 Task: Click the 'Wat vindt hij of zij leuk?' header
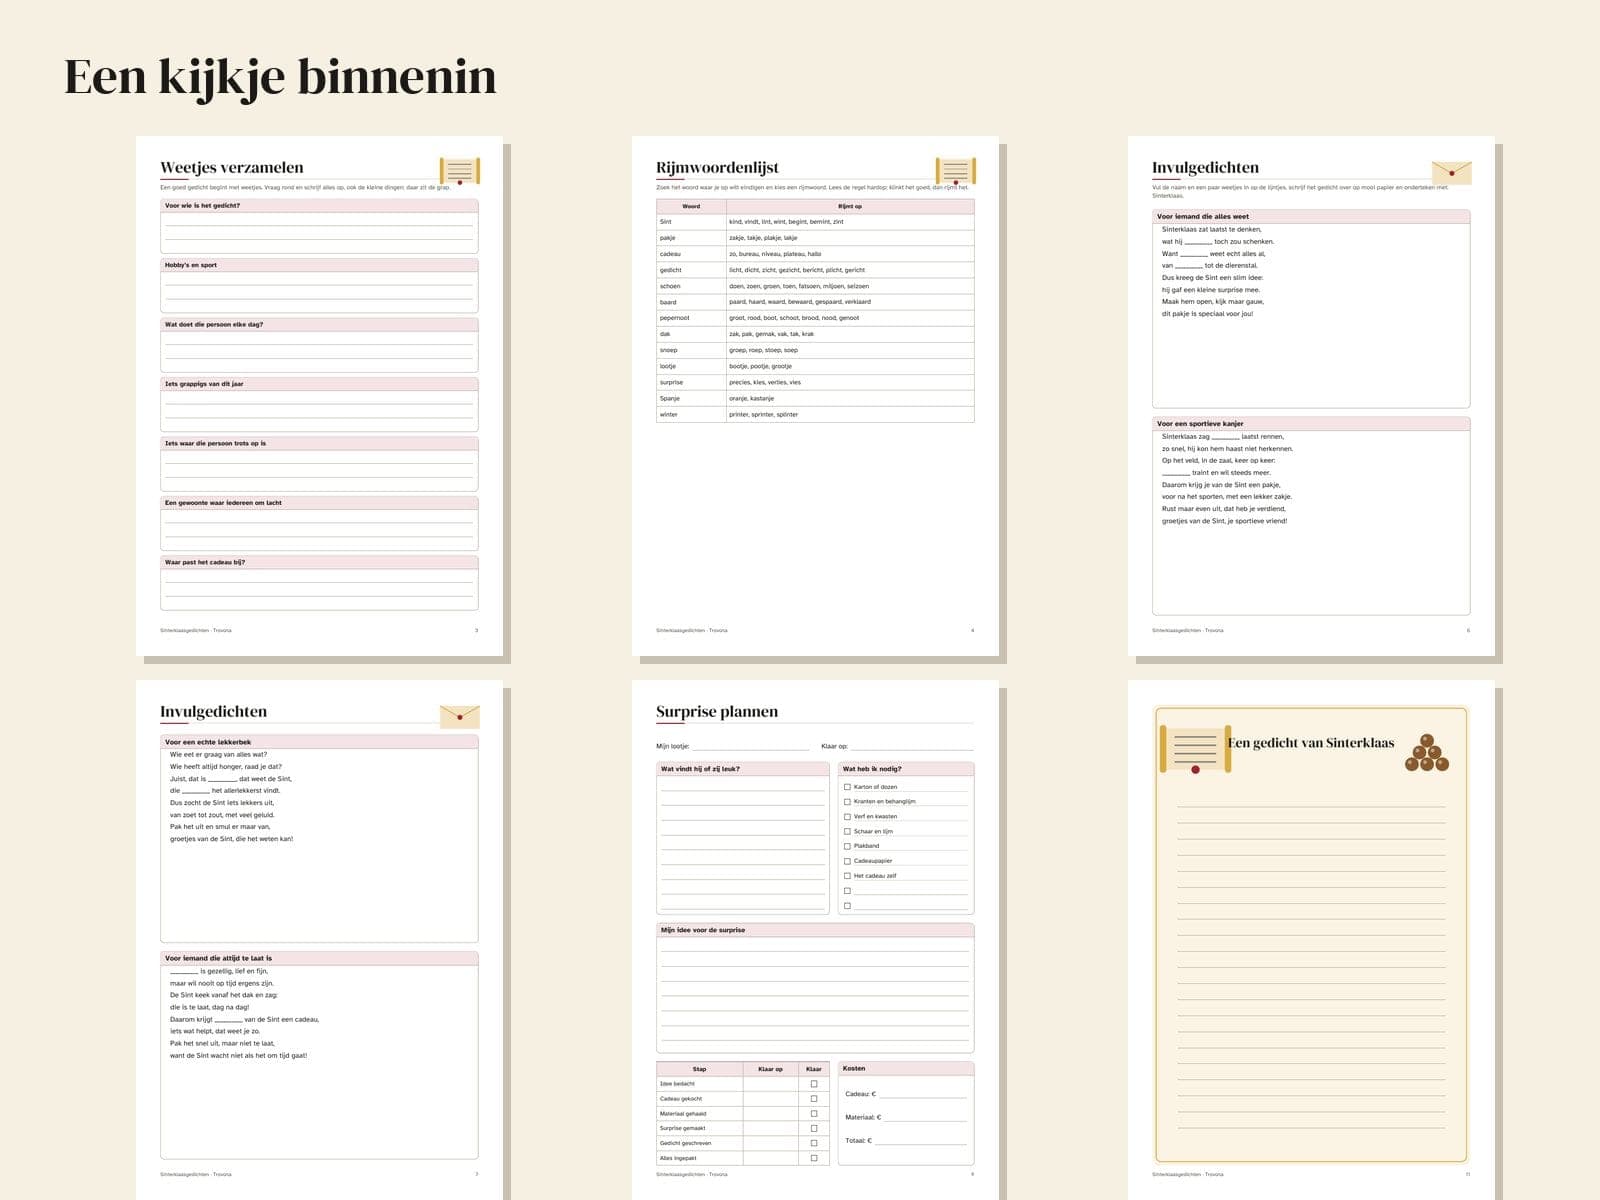click(x=743, y=769)
